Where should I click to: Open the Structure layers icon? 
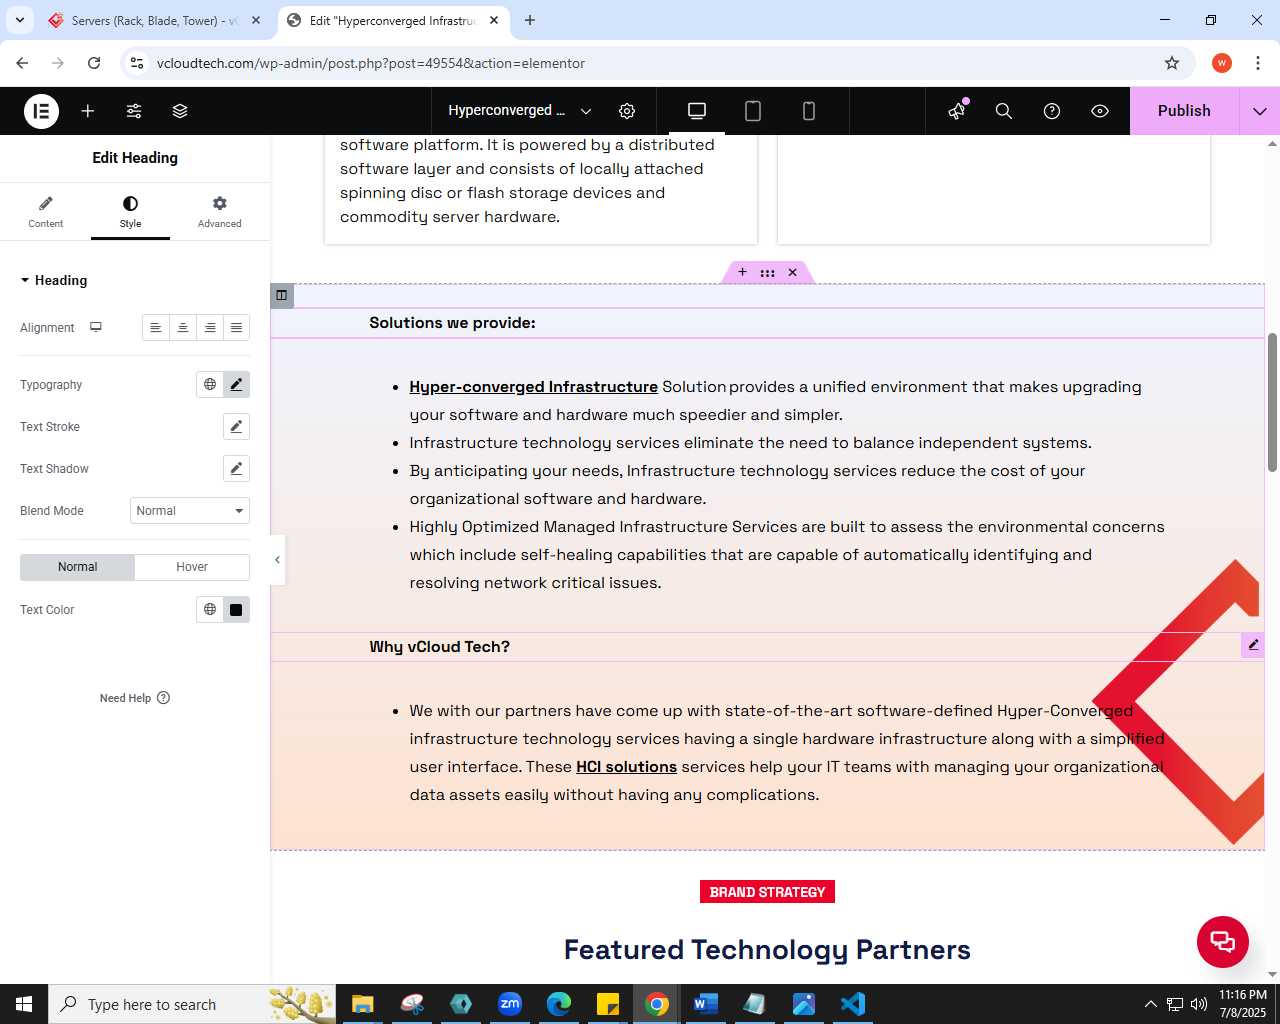180,111
